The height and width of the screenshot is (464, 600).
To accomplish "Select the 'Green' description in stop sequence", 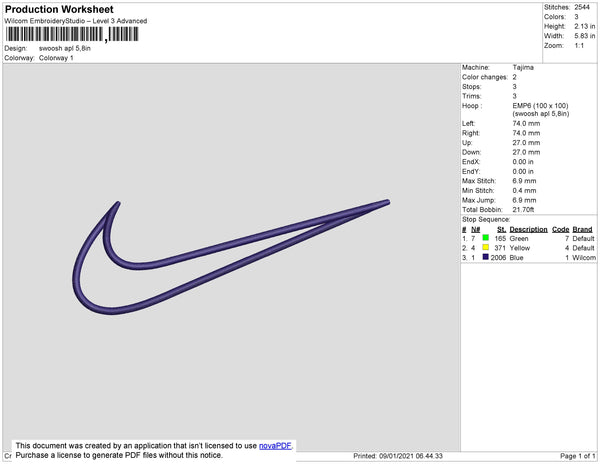I will [519, 238].
